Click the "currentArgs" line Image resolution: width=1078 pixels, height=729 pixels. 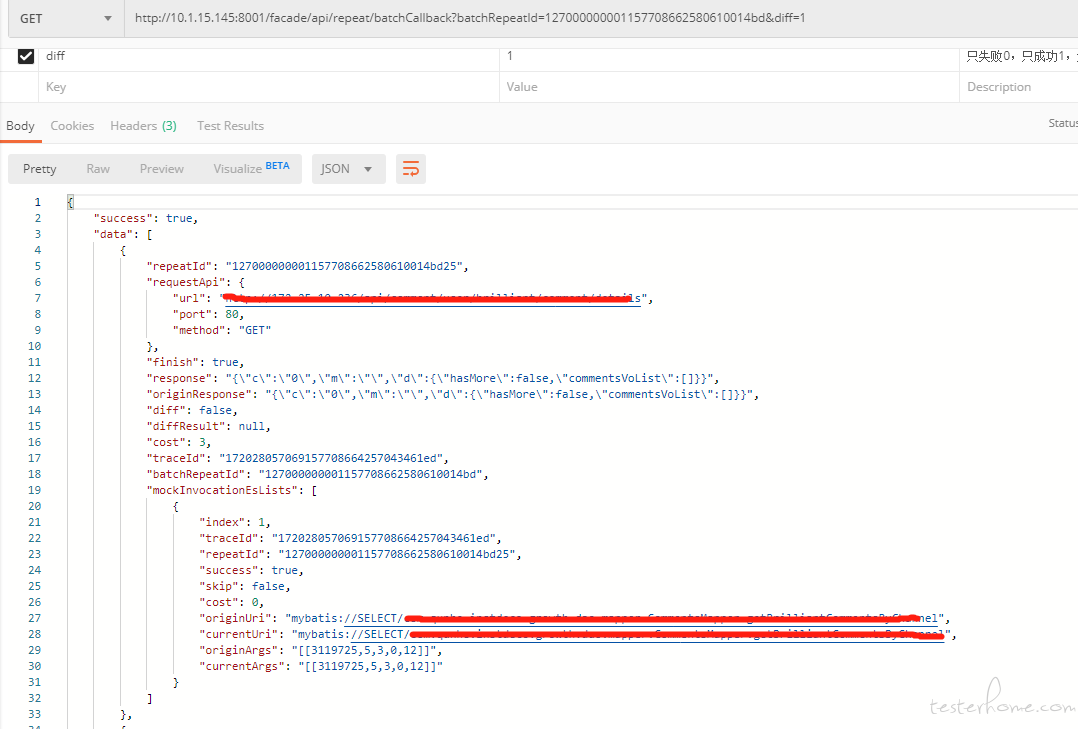click(x=320, y=666)
